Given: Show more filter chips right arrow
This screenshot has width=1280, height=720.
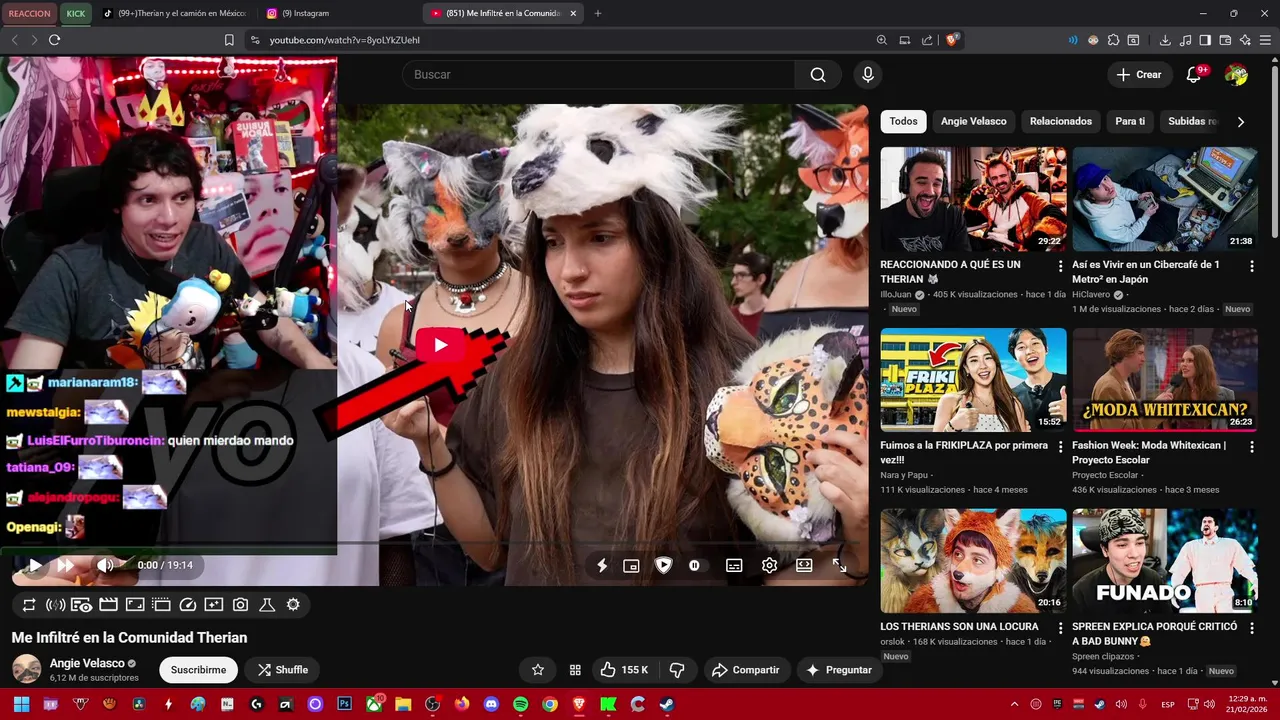Looking at the screenshot, I should pyautogui.click(x=1241, y=122).
